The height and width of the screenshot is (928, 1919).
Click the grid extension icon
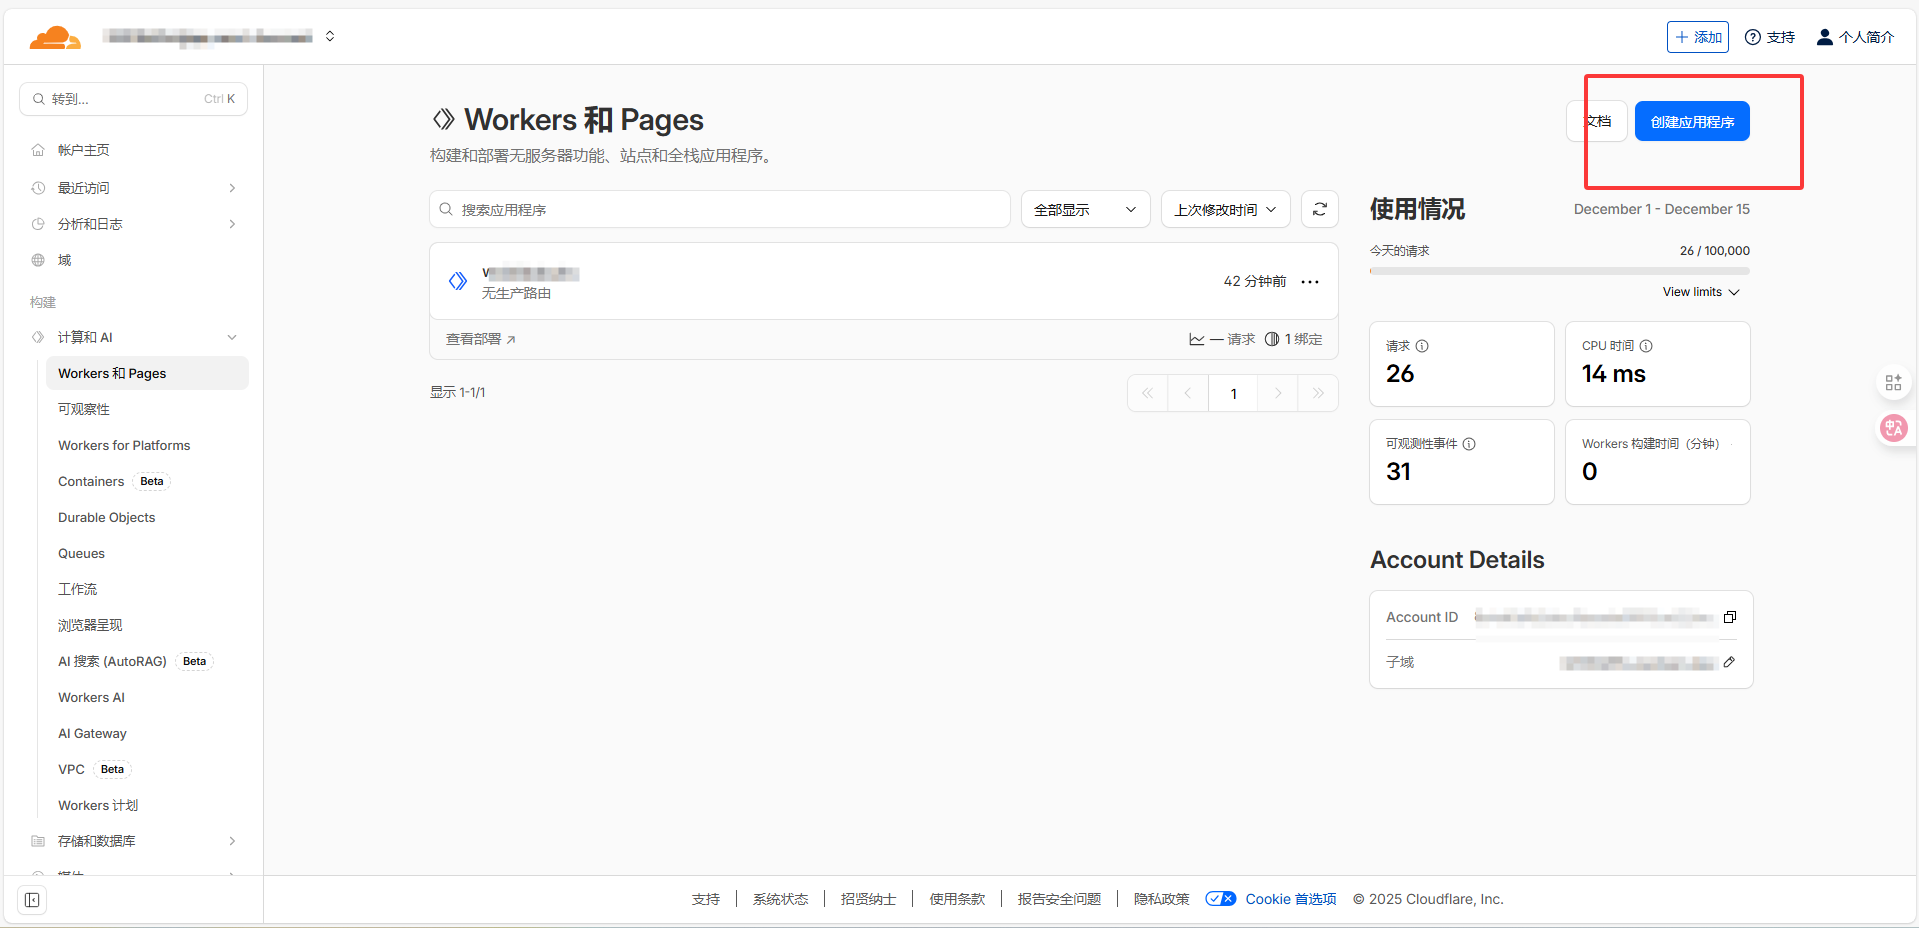click(1893, 383)
